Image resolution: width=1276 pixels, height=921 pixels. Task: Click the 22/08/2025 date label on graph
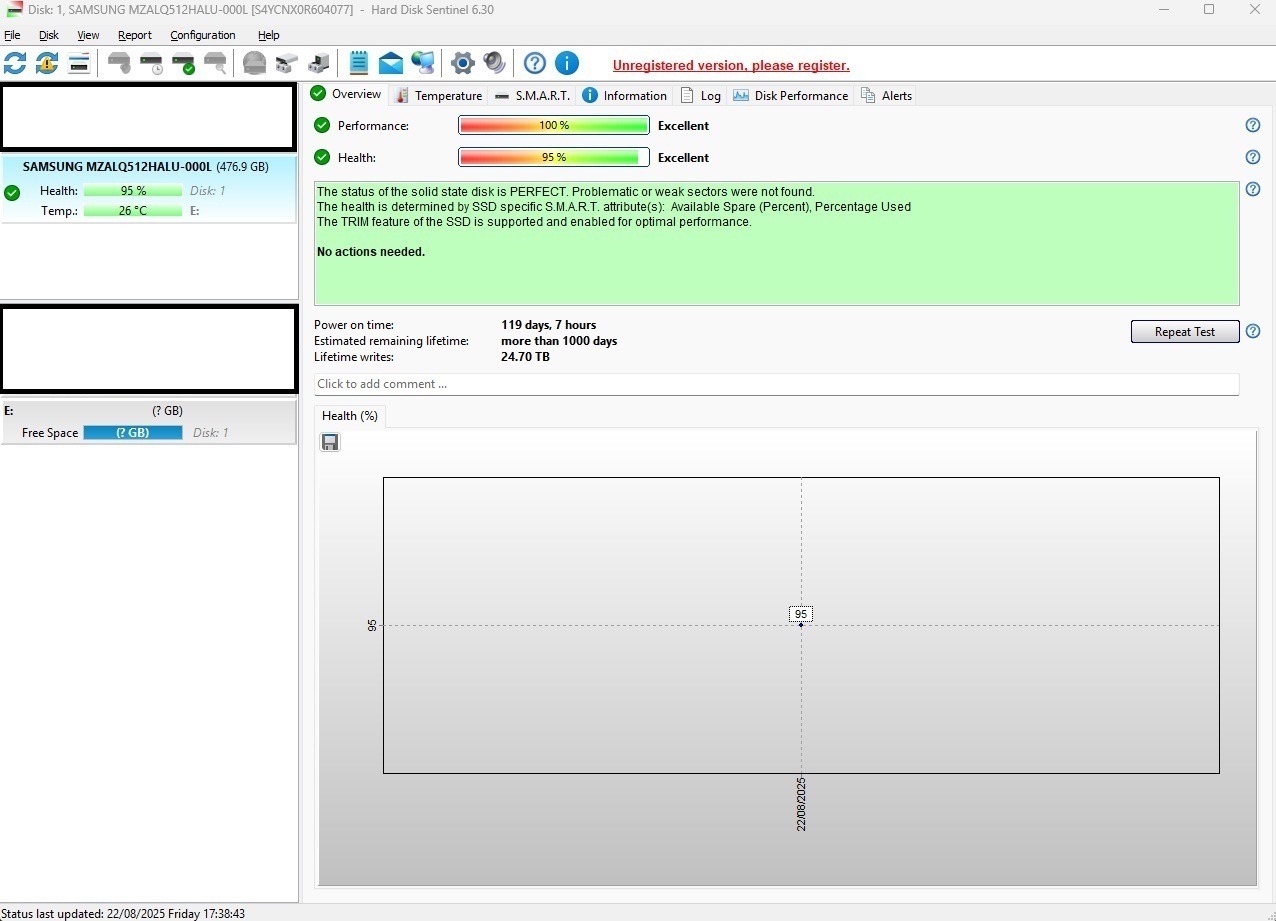tap(801, 804)
